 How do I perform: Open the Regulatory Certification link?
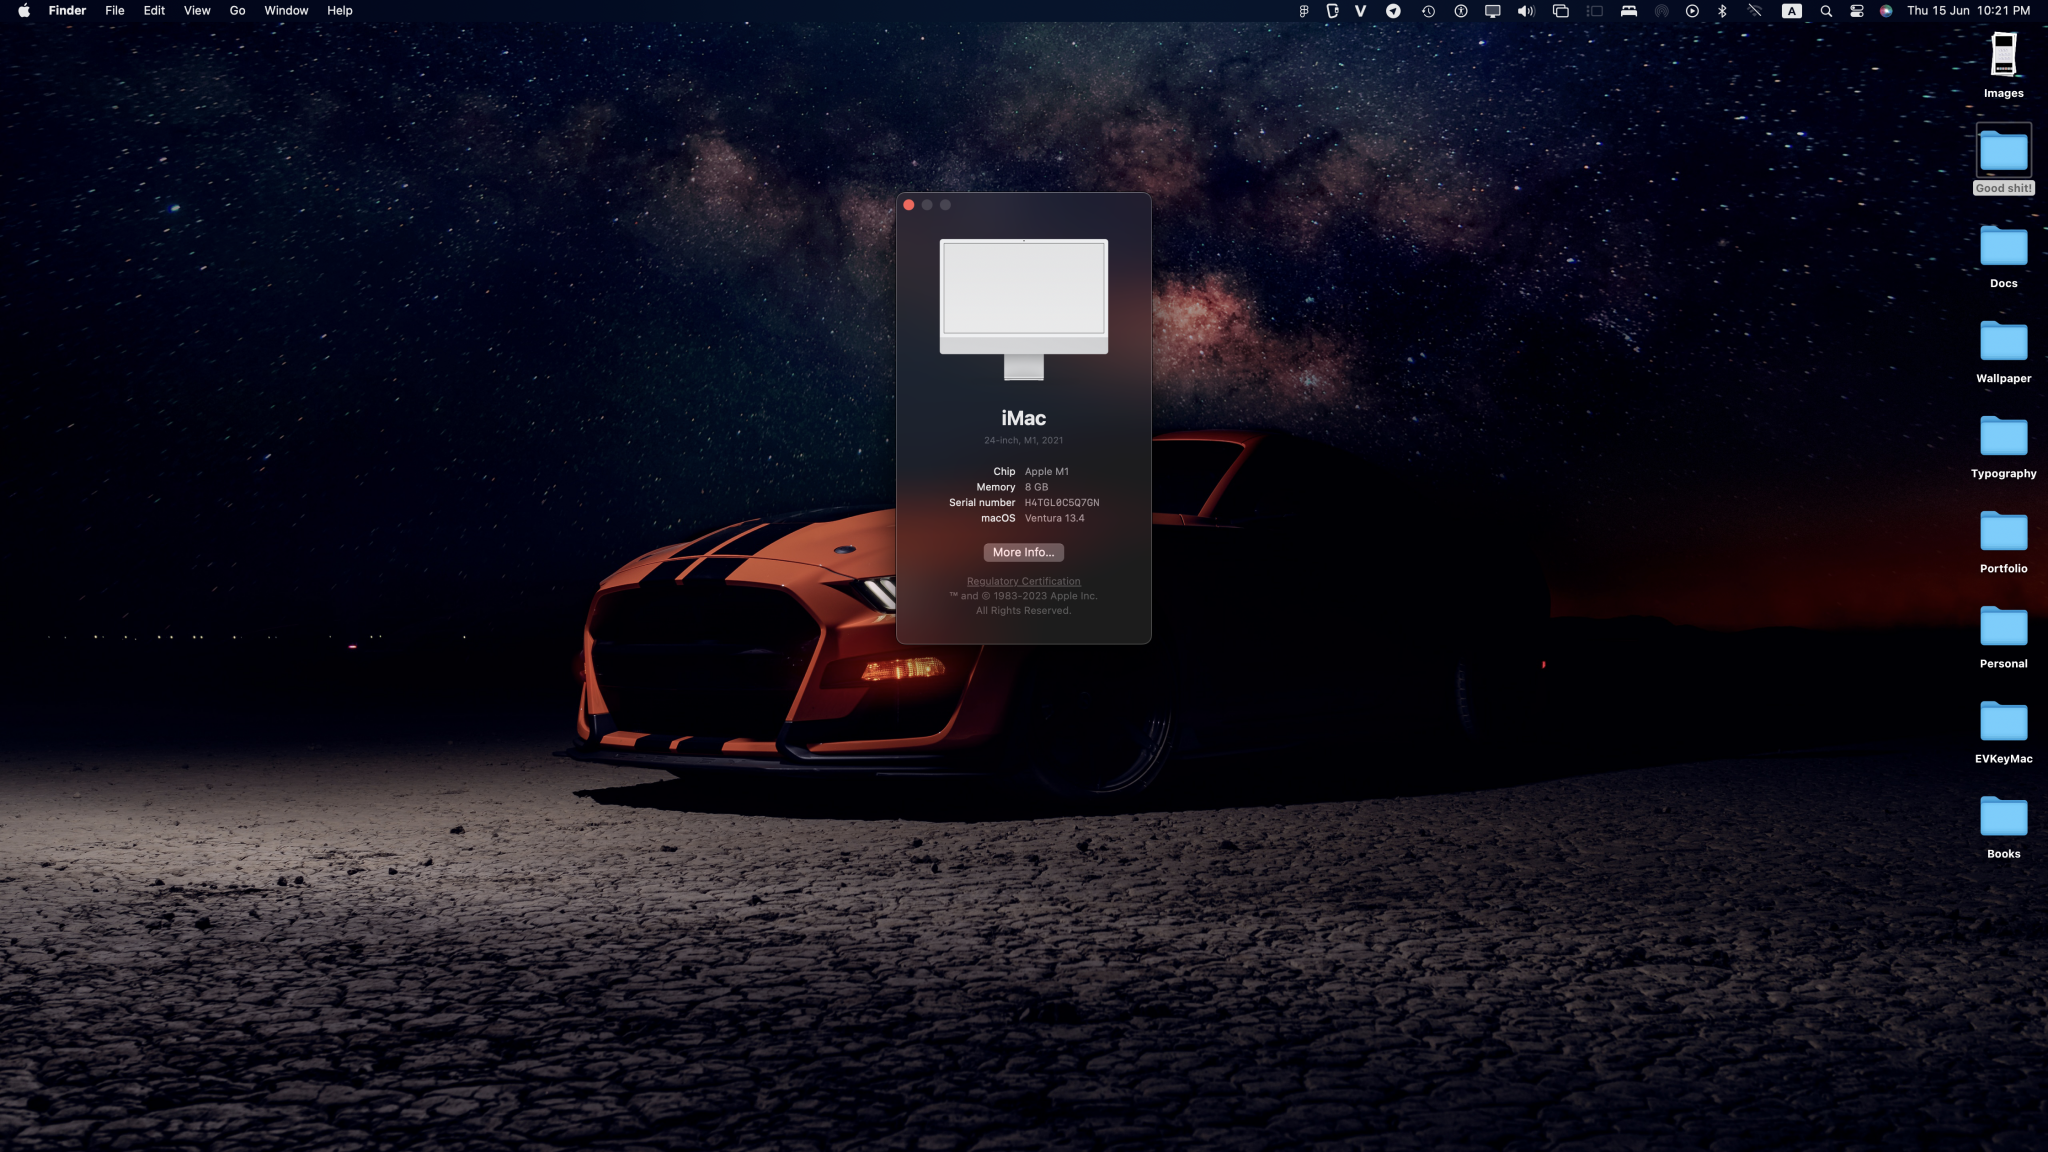1023,581
